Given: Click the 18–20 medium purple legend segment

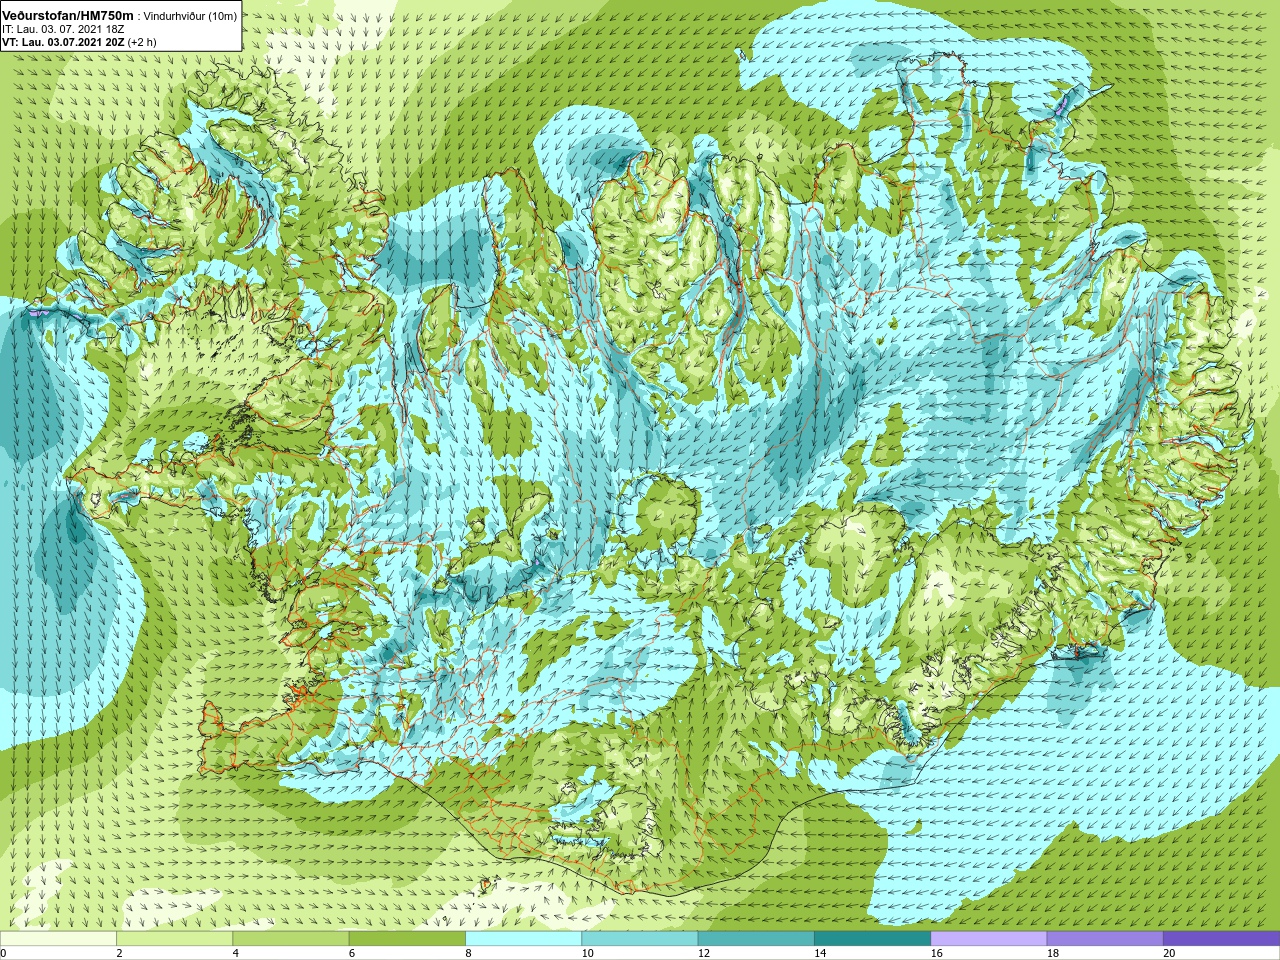Looking at the screenshot, I should [x=1105, y=939].
